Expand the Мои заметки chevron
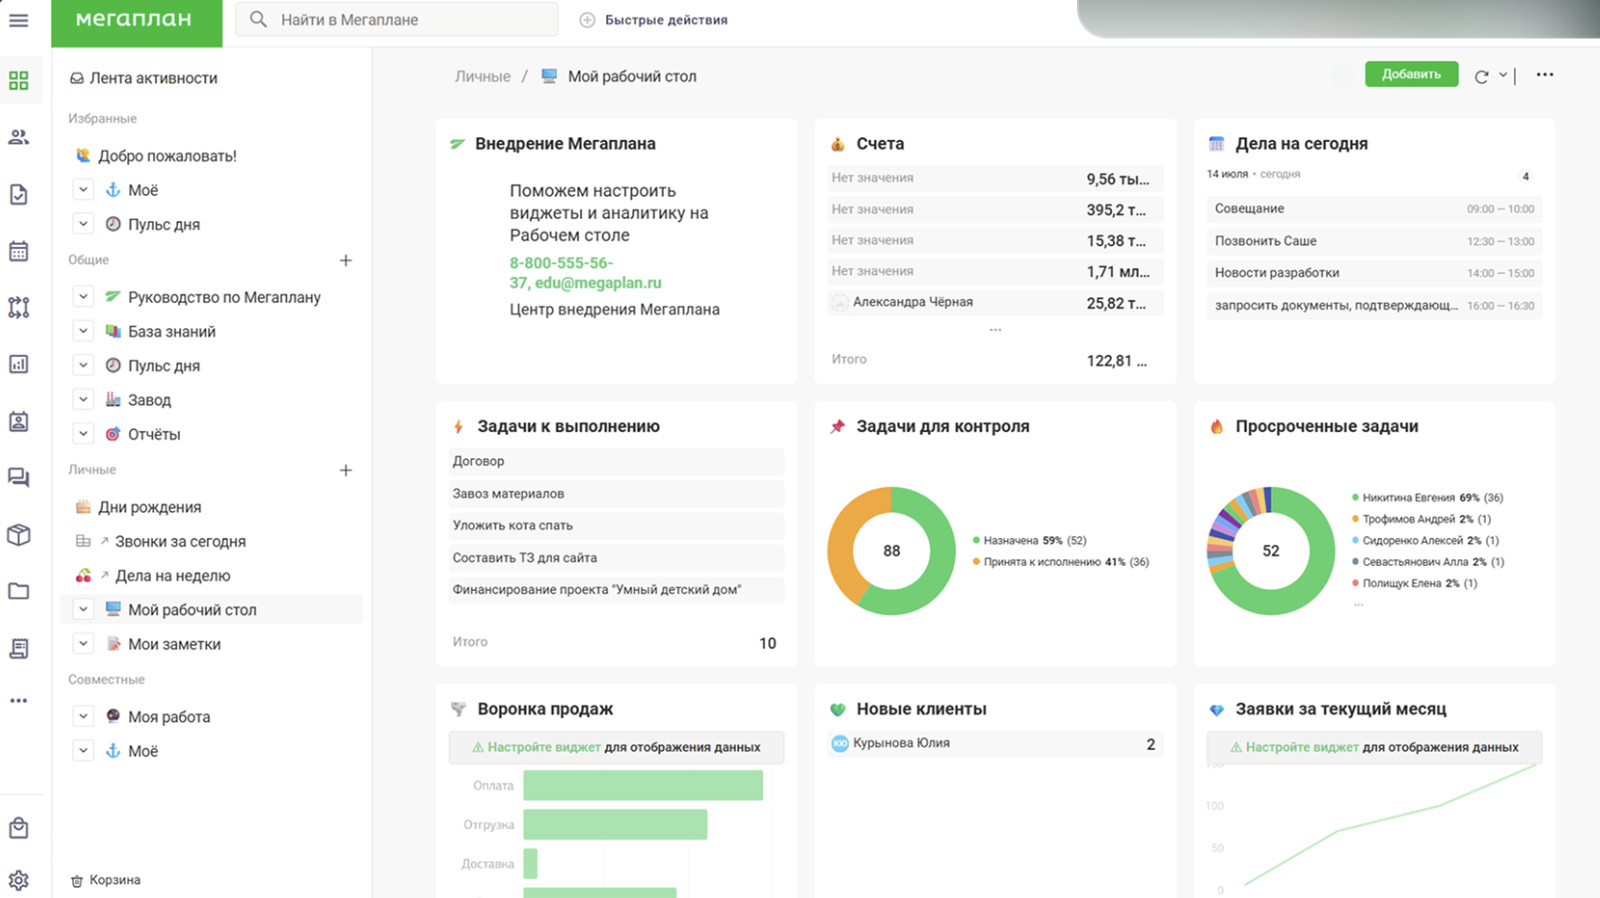 84,644
